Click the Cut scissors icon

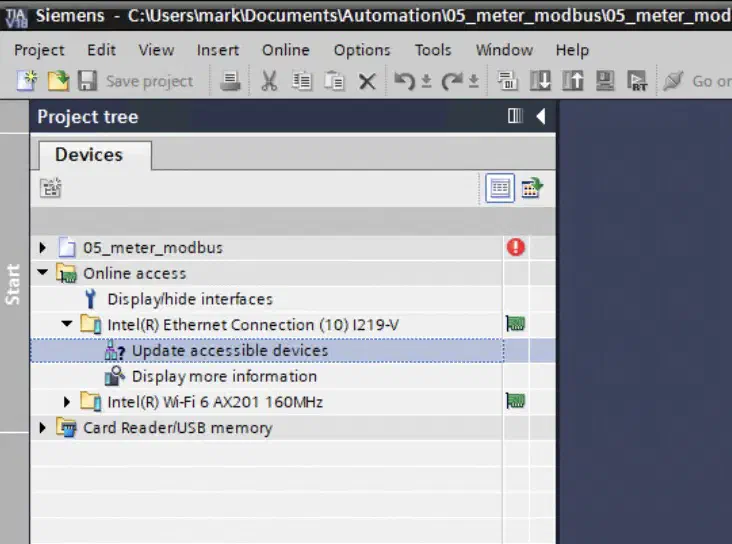tap(269, 81)
